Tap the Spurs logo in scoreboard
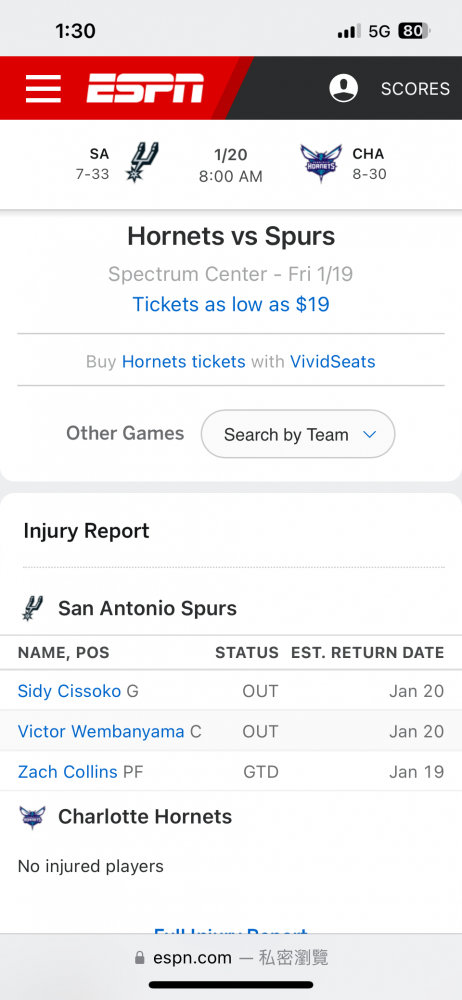 pyautogui.click(x=142, y=163)
